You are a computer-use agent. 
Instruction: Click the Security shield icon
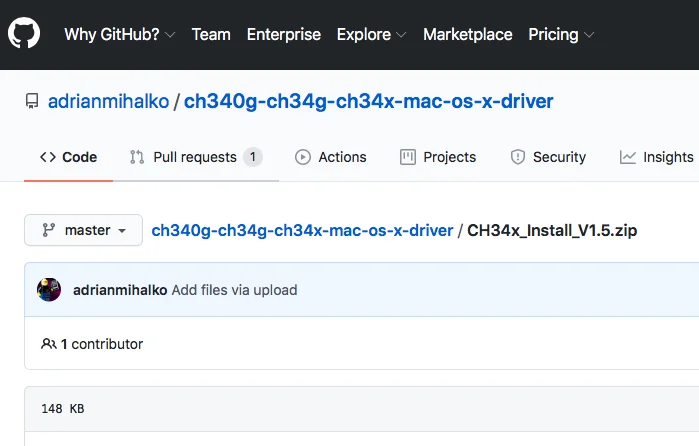click(x=518, y=157)
